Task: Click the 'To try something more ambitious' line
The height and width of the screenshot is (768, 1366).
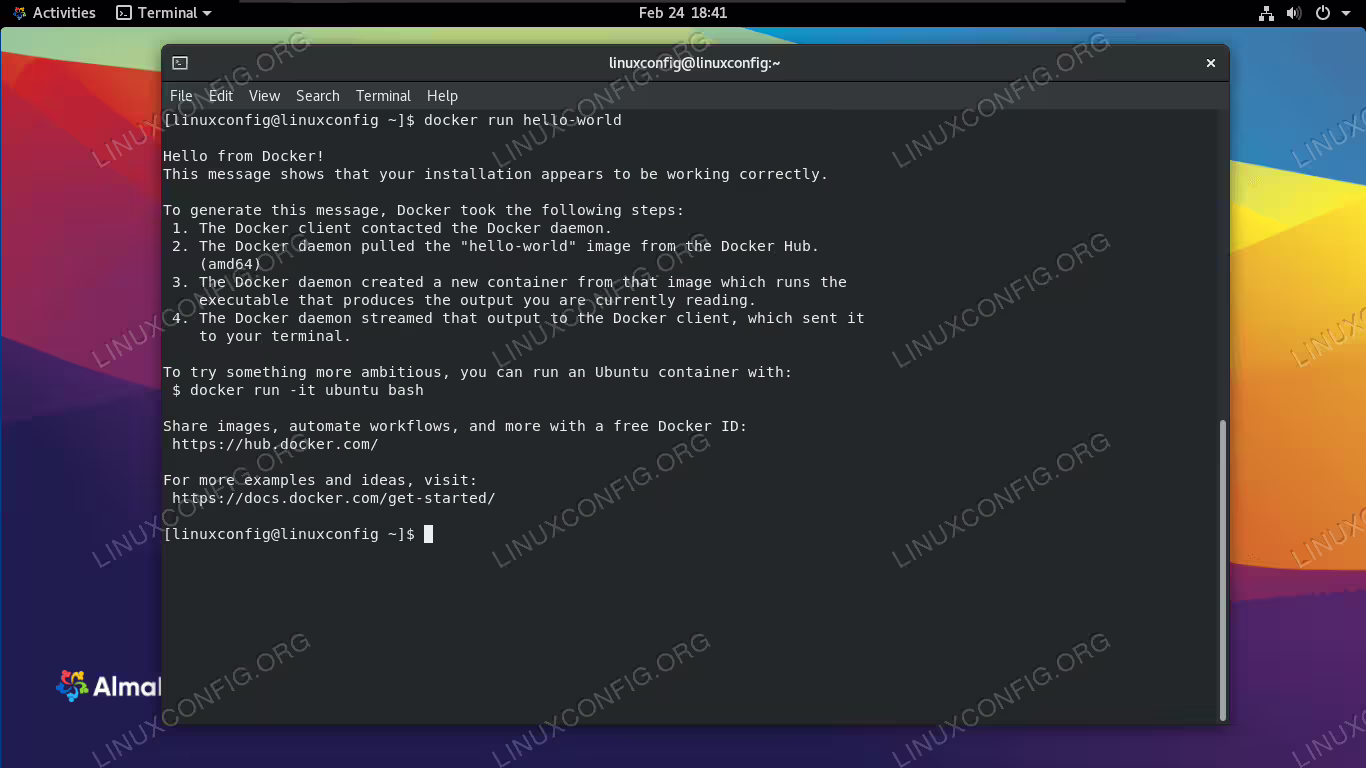Action: click(478, 372)
